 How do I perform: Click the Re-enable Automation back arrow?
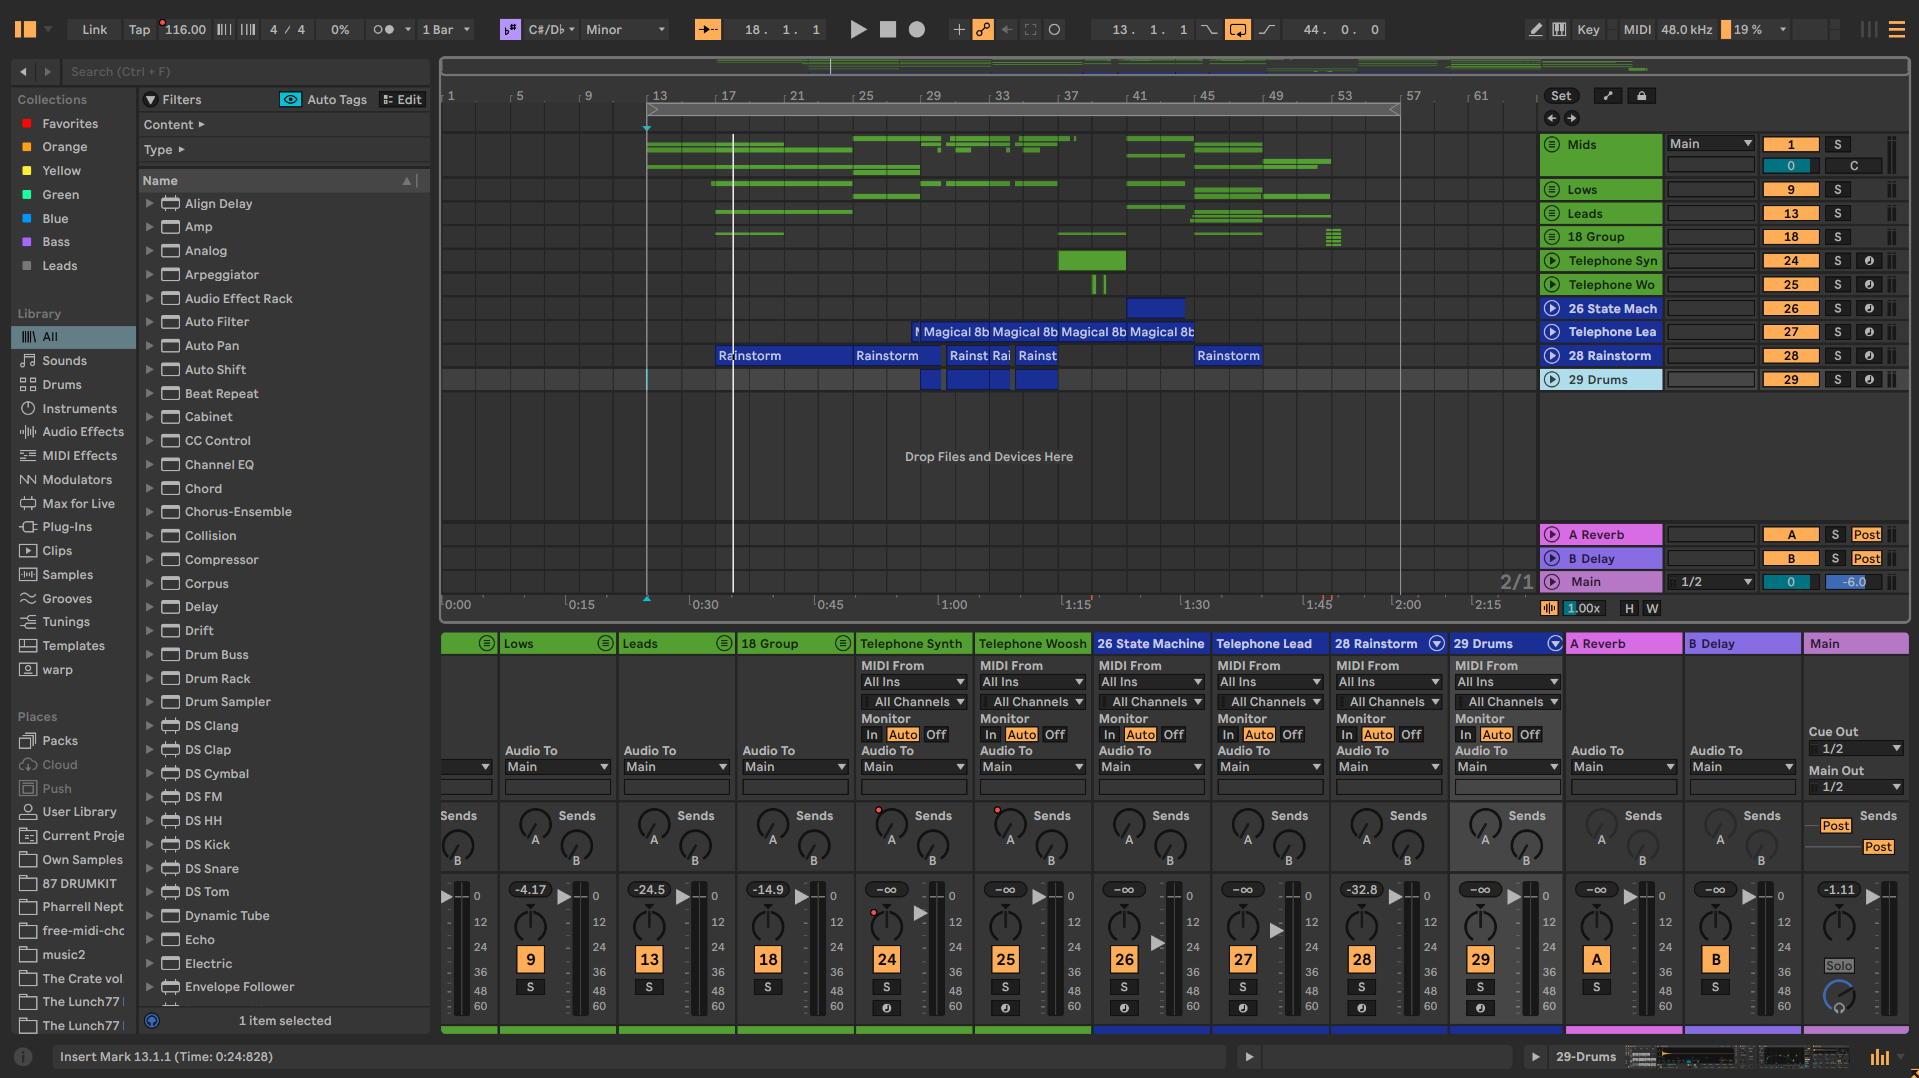point(1007,29)
